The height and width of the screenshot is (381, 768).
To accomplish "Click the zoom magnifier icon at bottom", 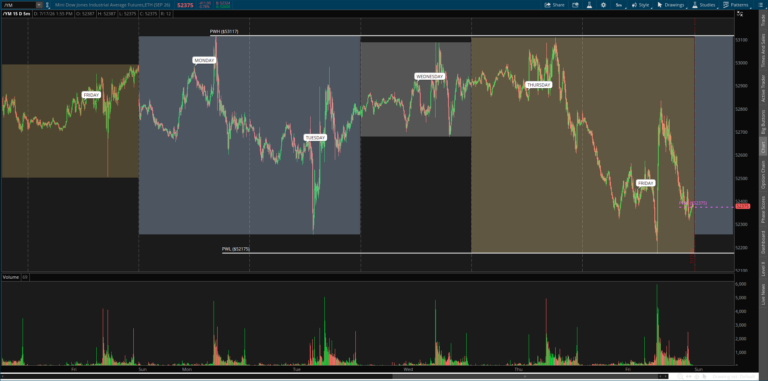I will (x=680, y=377).
